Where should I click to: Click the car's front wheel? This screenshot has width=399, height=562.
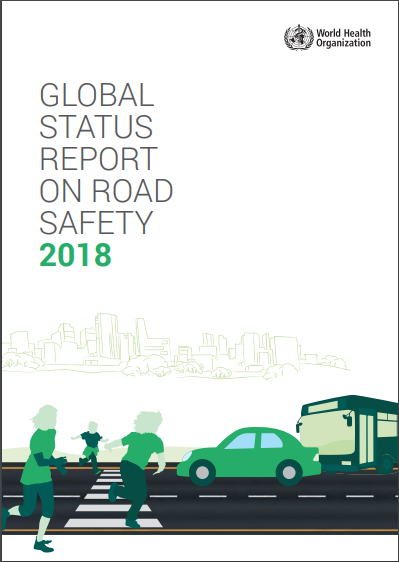point(202,472)
